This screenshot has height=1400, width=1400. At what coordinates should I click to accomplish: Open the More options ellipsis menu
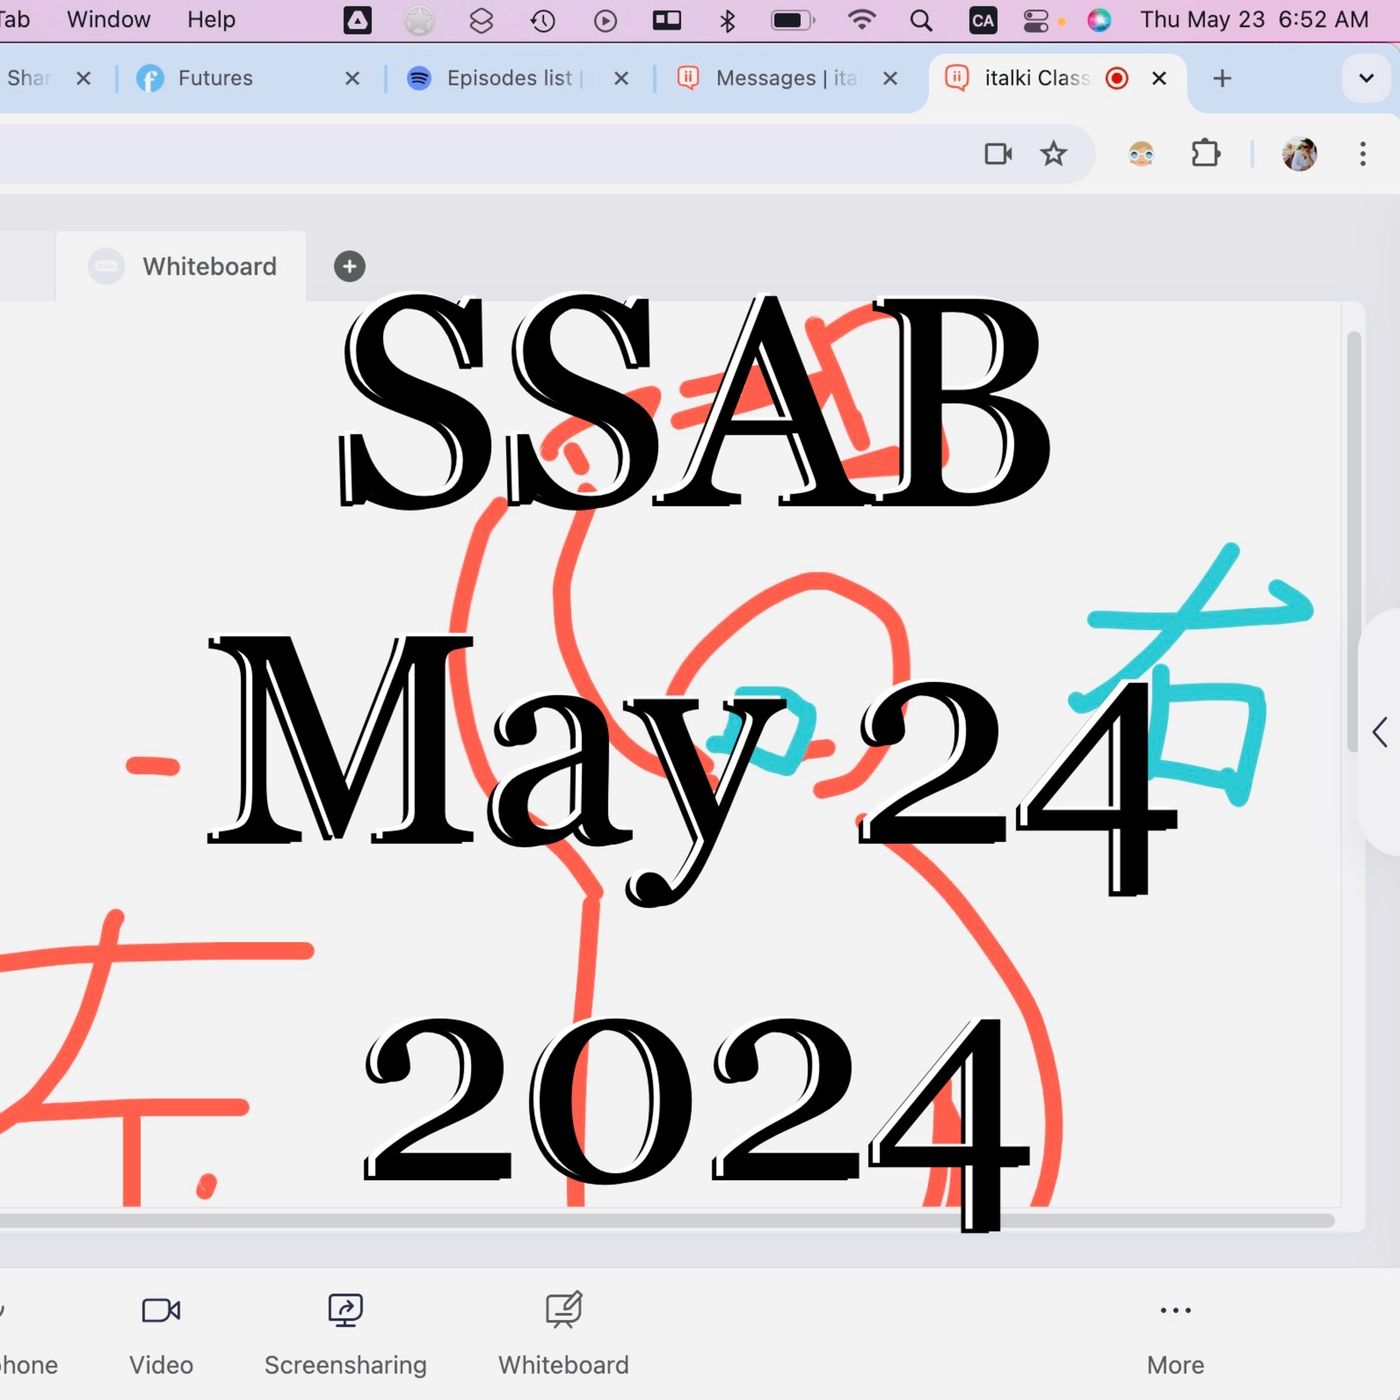1175,1311
